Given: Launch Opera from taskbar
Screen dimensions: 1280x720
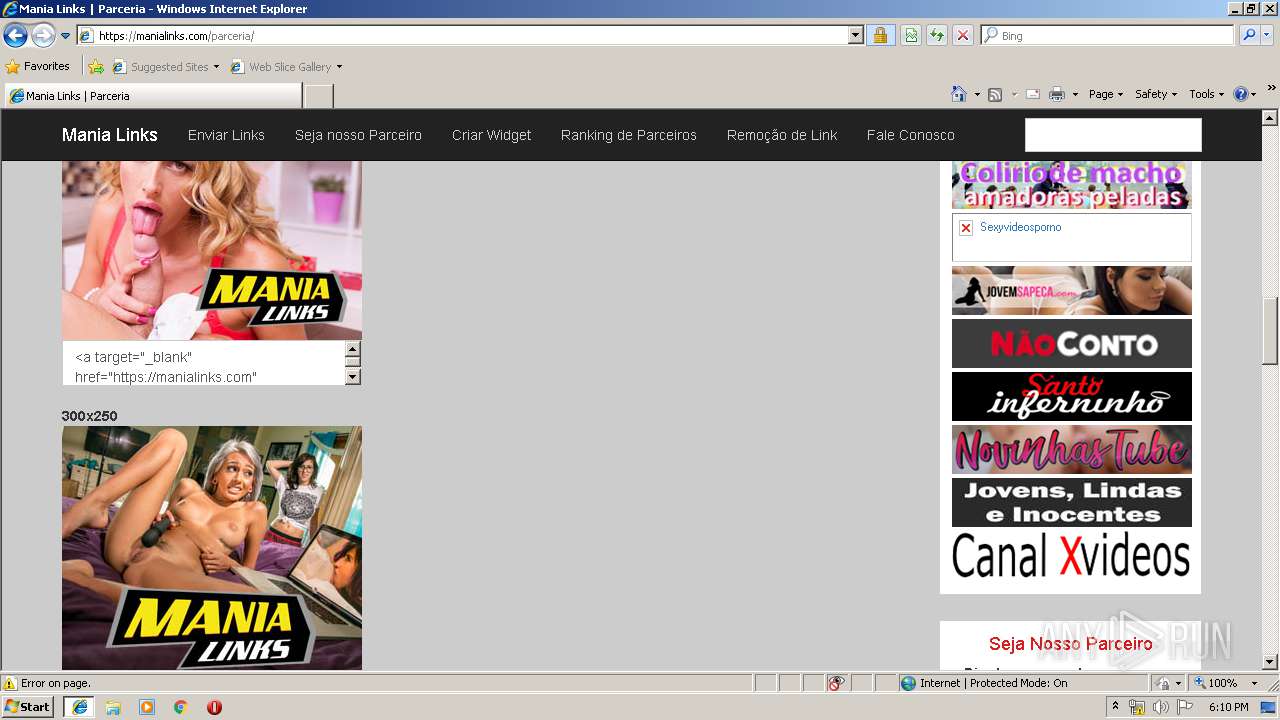Looking at the screenshot, I should click(x=214, y=707).
